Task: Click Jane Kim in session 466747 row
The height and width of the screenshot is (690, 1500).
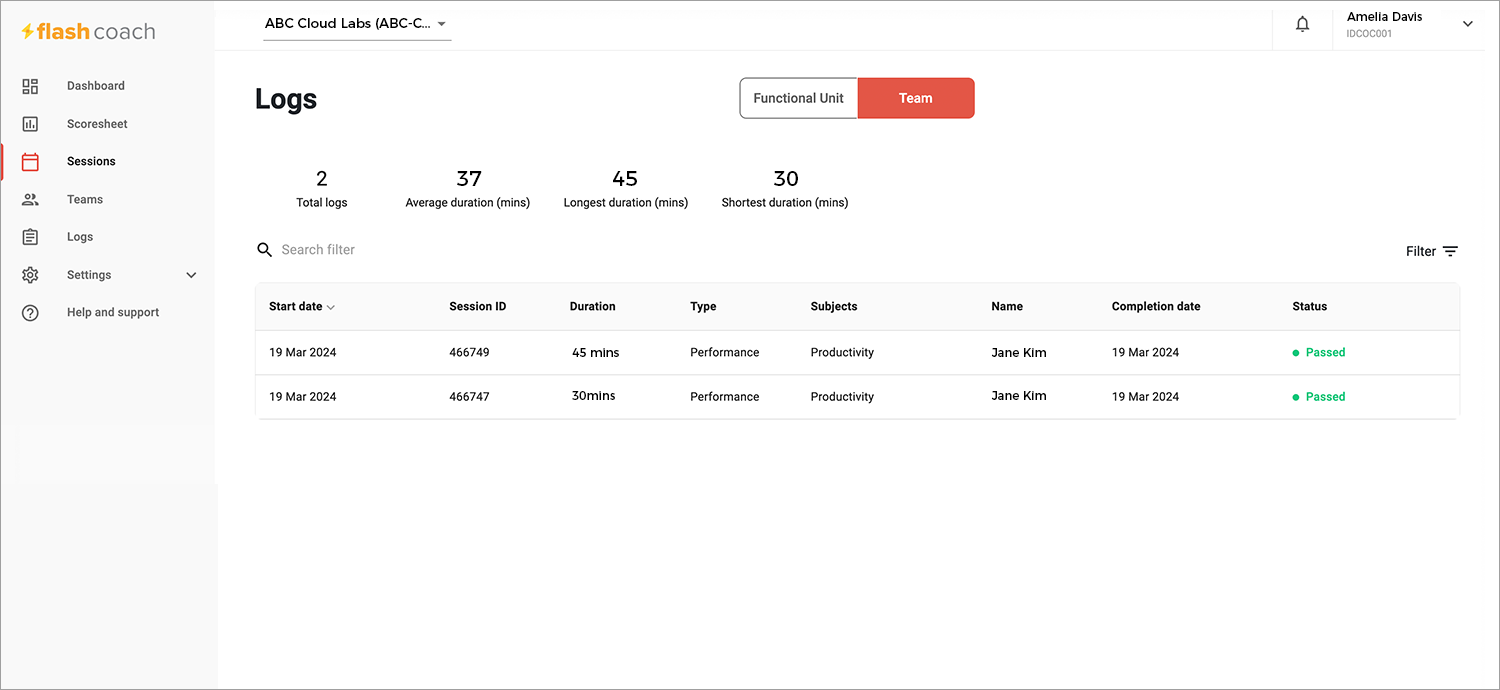Action: coord(1019,396)
